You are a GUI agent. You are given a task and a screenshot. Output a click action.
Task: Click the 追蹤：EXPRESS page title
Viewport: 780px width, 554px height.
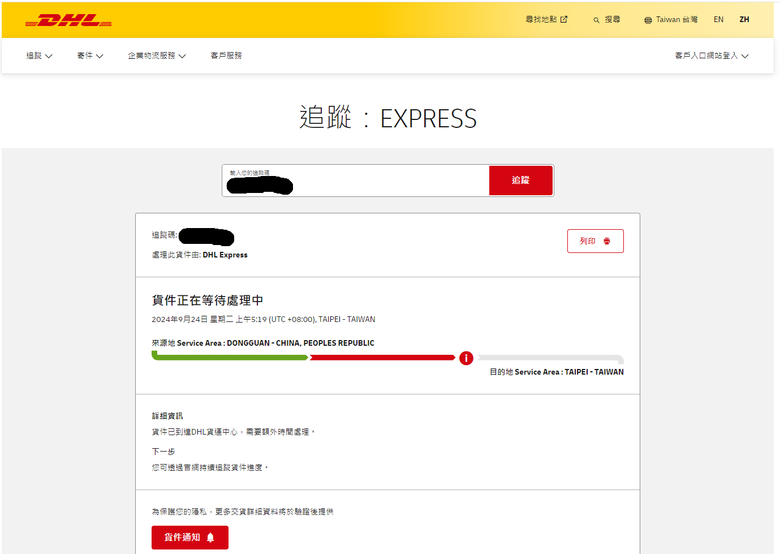pyautogui.click(x=388, y=118)
